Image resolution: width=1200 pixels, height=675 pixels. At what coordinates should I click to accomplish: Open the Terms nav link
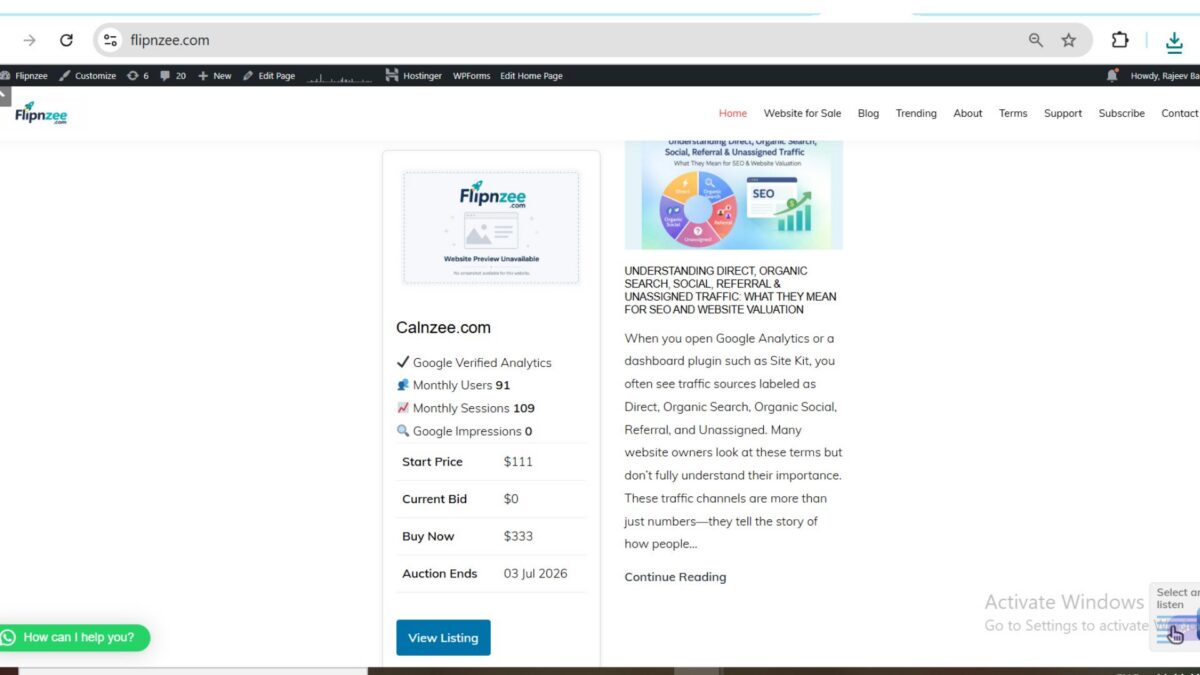[x=1013, y=113]
